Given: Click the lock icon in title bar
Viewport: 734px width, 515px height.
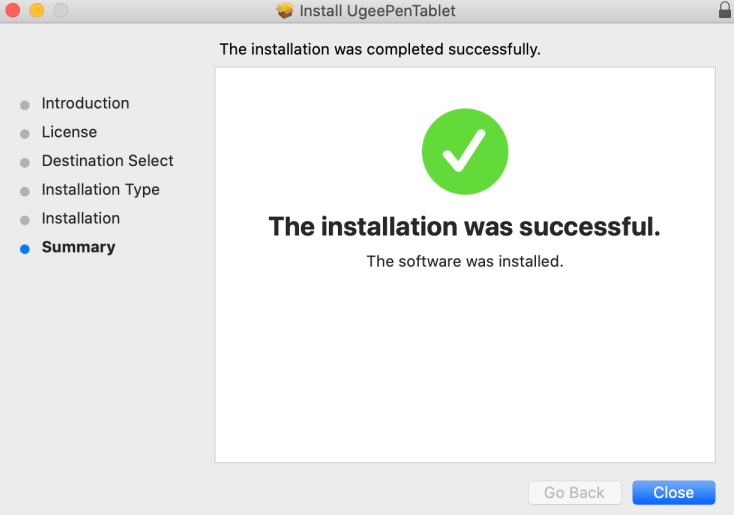Looking at the screenshot, I should [x=725, y=9].
